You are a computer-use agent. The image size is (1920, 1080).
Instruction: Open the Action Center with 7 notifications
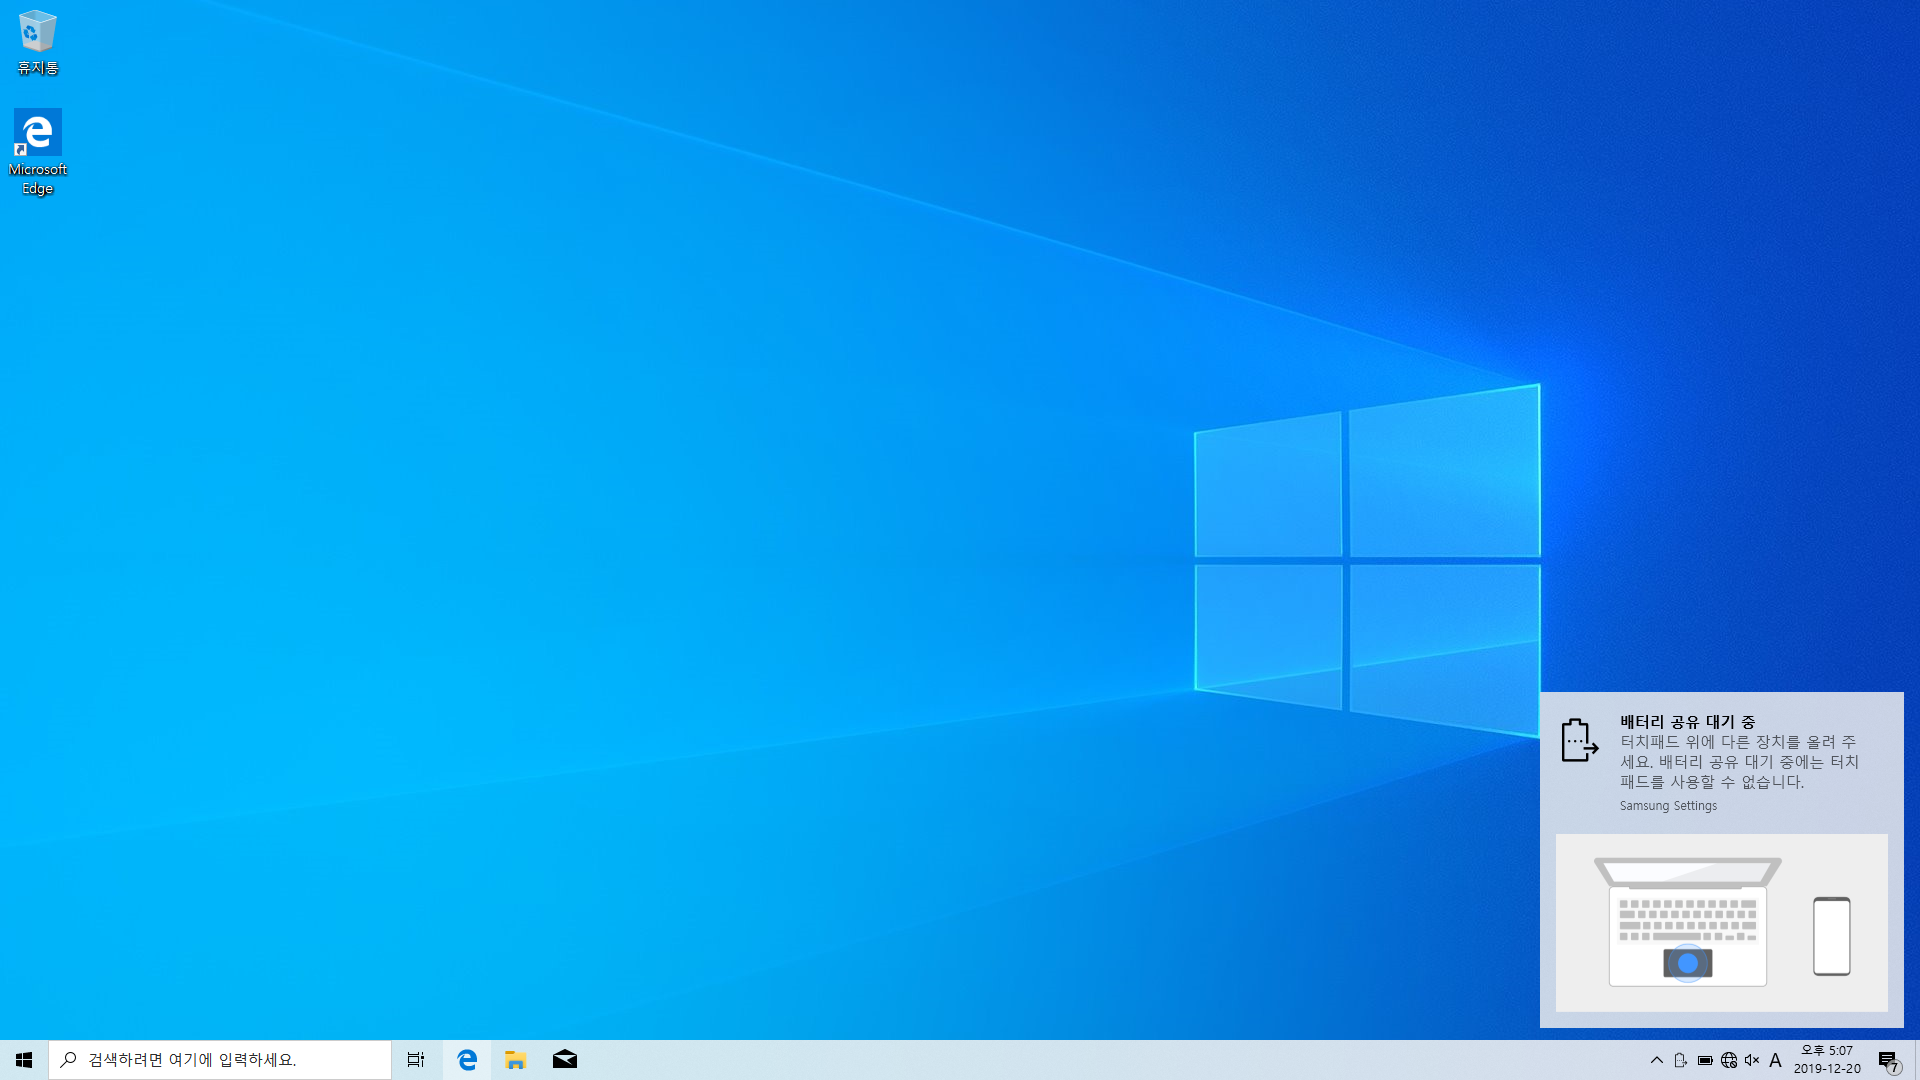pyautogui.click(x=1888, y=1060)
